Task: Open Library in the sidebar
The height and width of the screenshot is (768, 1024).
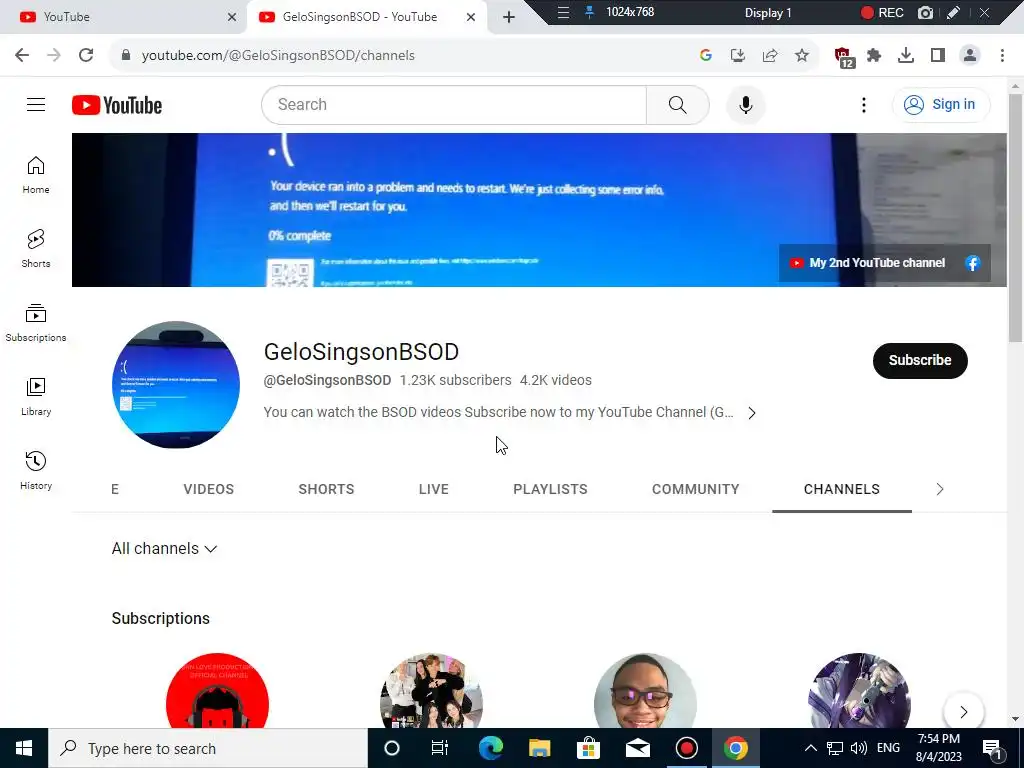Action: [x=36, y=396]
